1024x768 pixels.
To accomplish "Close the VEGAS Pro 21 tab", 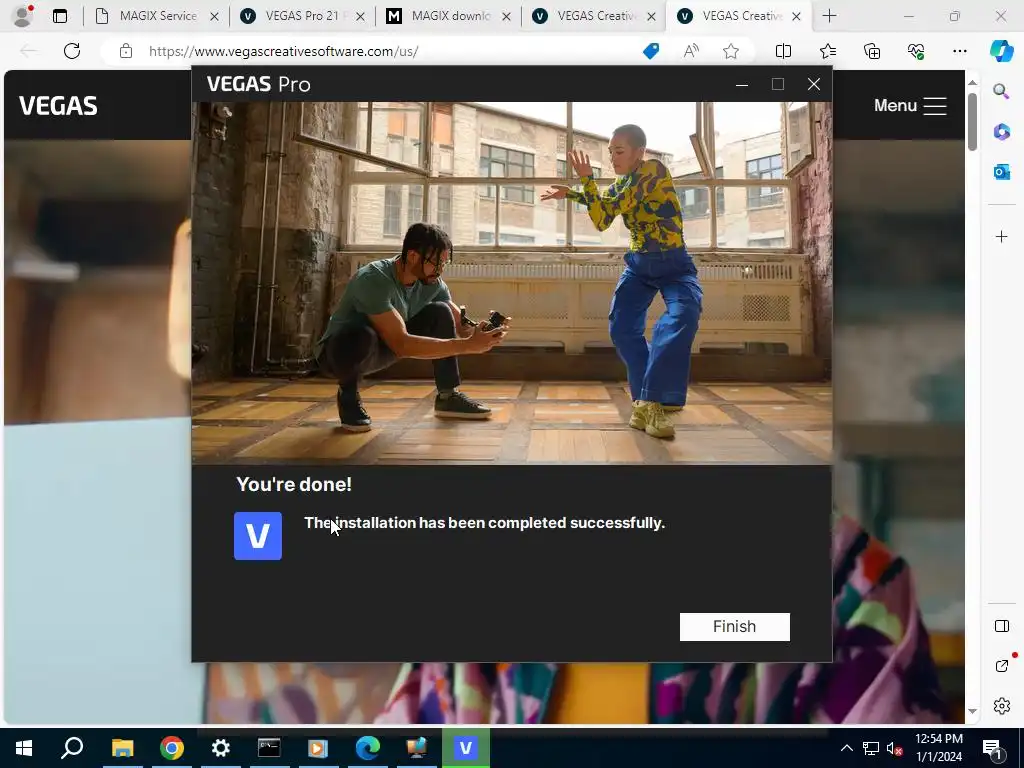I will pyautogui.click(x=360, y=17).
